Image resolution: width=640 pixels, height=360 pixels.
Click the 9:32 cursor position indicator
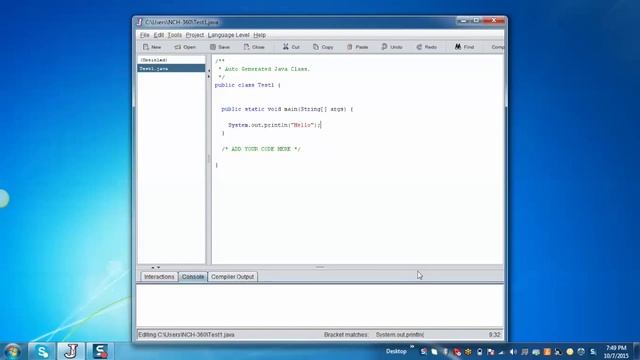[x=494, y=335]
